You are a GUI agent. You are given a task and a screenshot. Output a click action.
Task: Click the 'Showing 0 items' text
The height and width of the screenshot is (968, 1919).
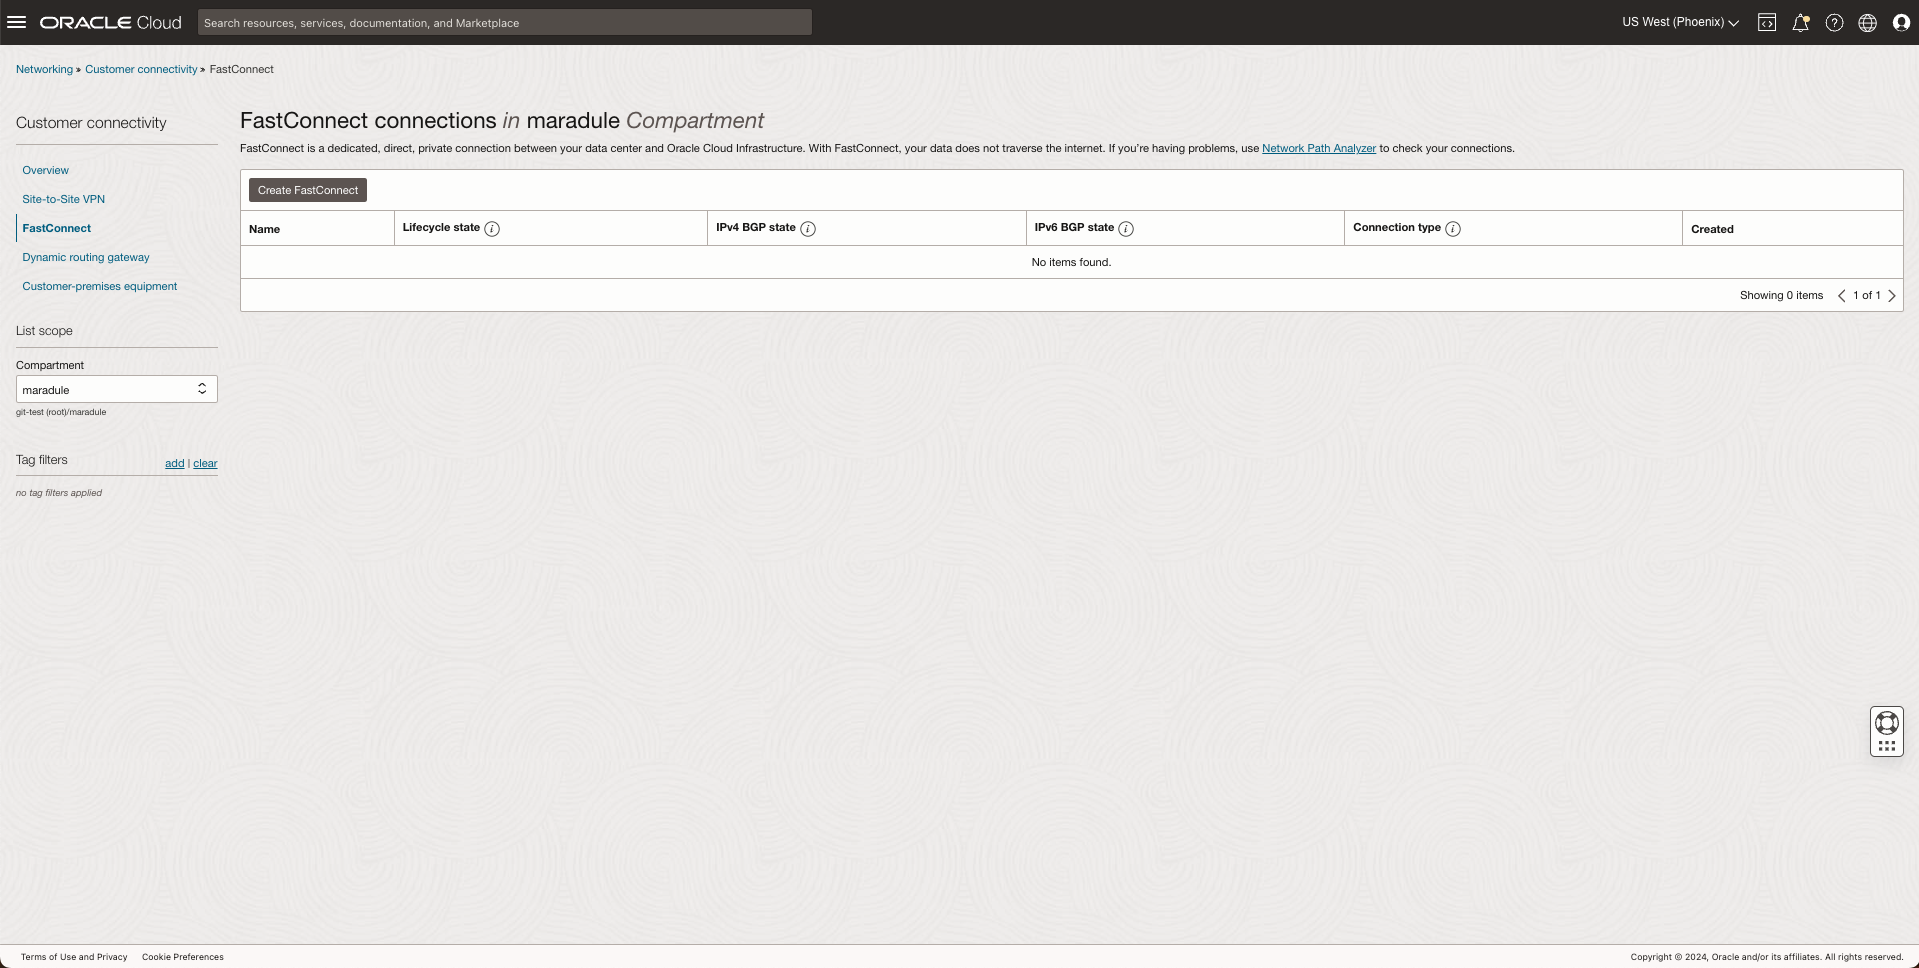pyautogui.click(x=1781, y=295)
